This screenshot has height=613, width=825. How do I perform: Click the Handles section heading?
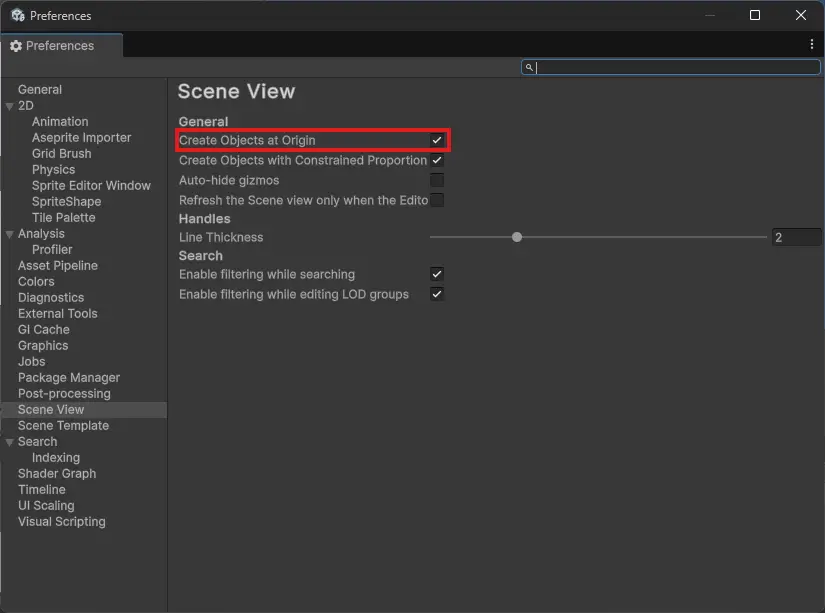205,218
